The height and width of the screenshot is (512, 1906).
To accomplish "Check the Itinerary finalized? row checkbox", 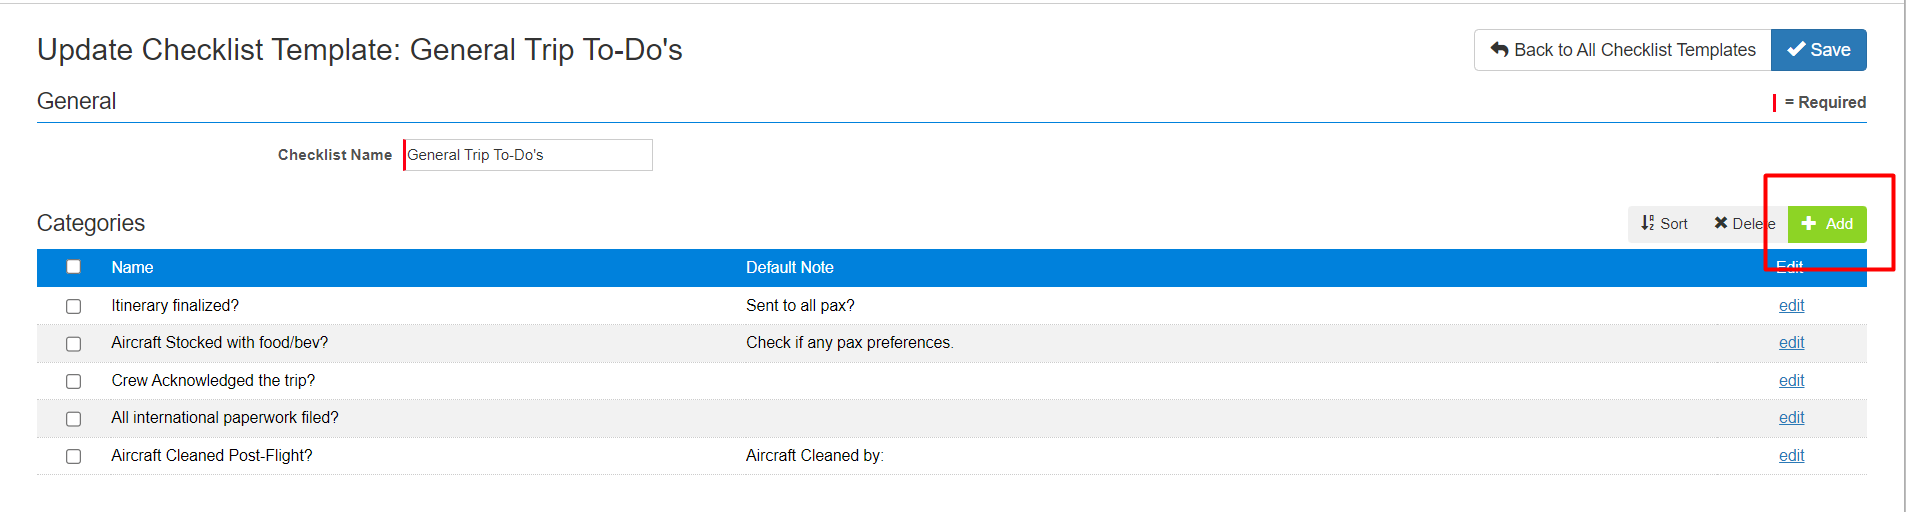I will pyautogui.click(x=73, y=306).
